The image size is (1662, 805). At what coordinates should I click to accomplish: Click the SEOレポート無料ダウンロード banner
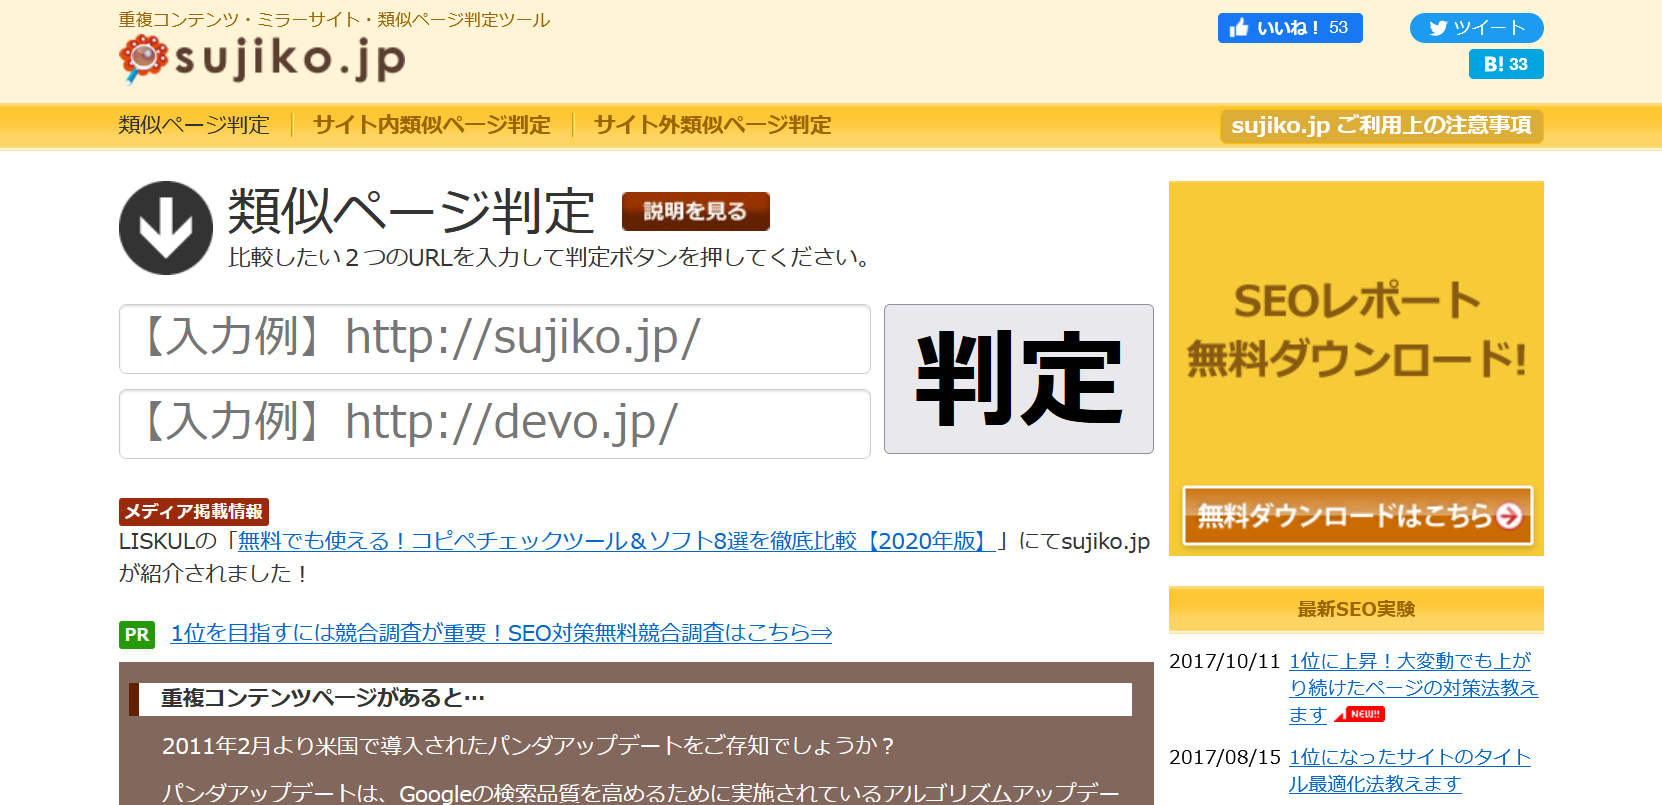pyautogui.click(x=1356, y=368)
